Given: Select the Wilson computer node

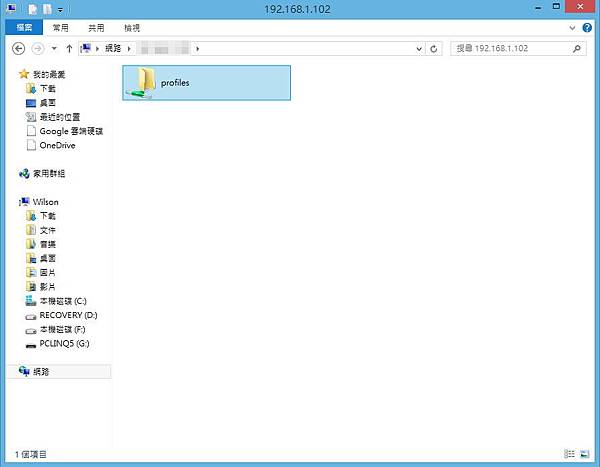Looking at the screenshot, I should (46, 202).
